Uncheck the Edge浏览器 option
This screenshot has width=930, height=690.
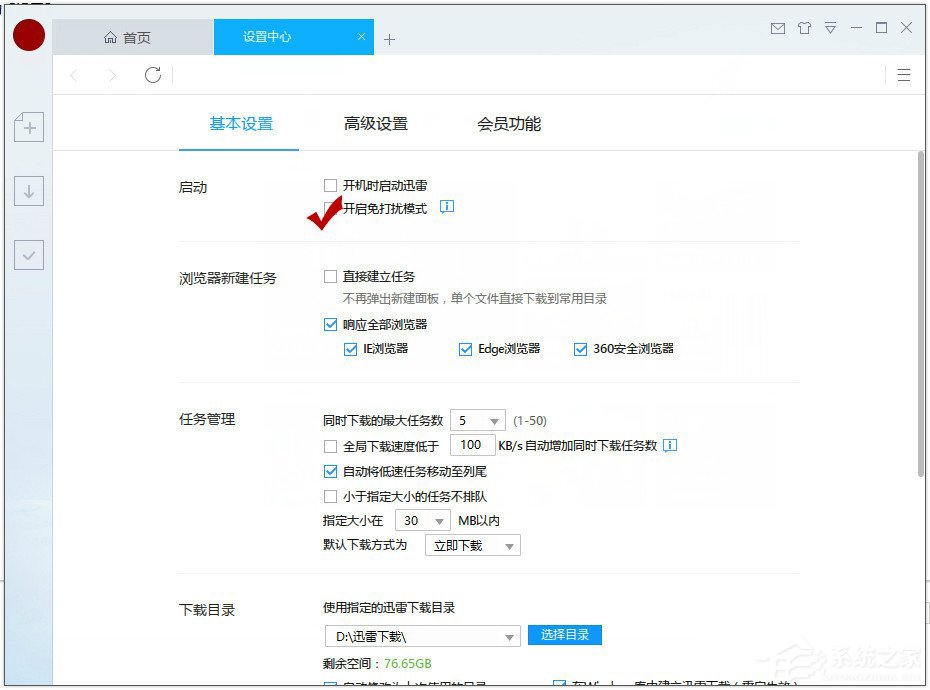pos(465,348)
